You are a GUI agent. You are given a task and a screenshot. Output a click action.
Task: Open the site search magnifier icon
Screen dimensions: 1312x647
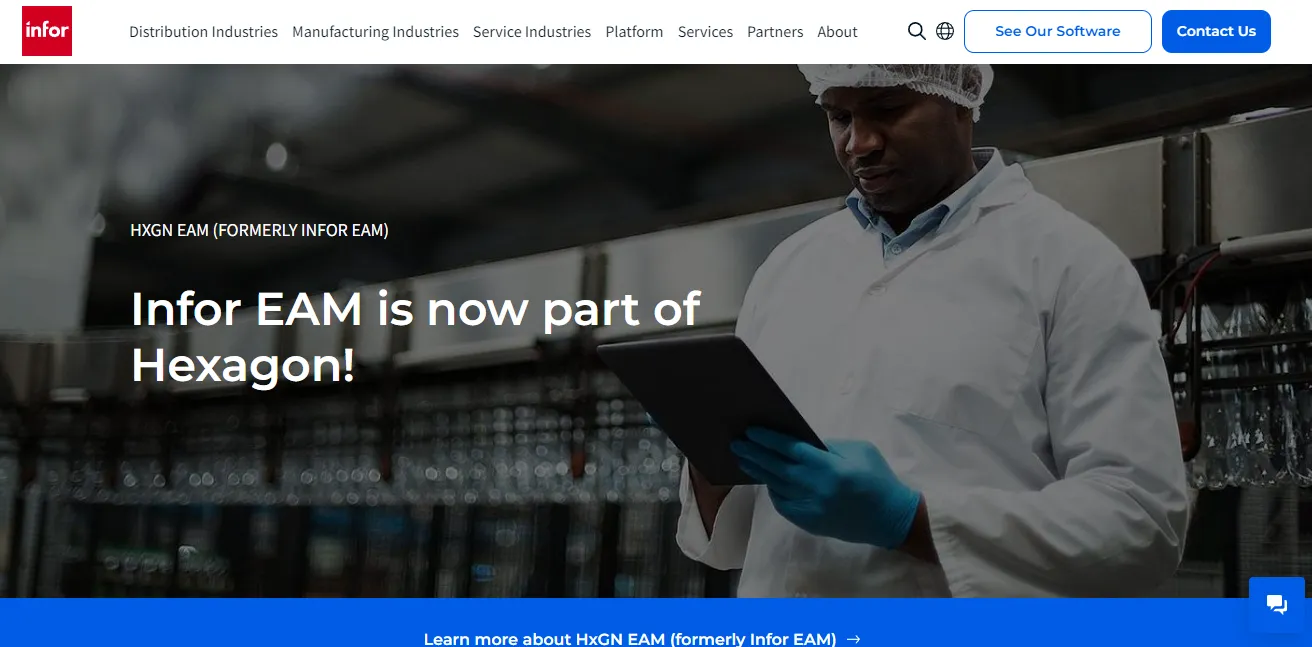[x=916, y=31]
